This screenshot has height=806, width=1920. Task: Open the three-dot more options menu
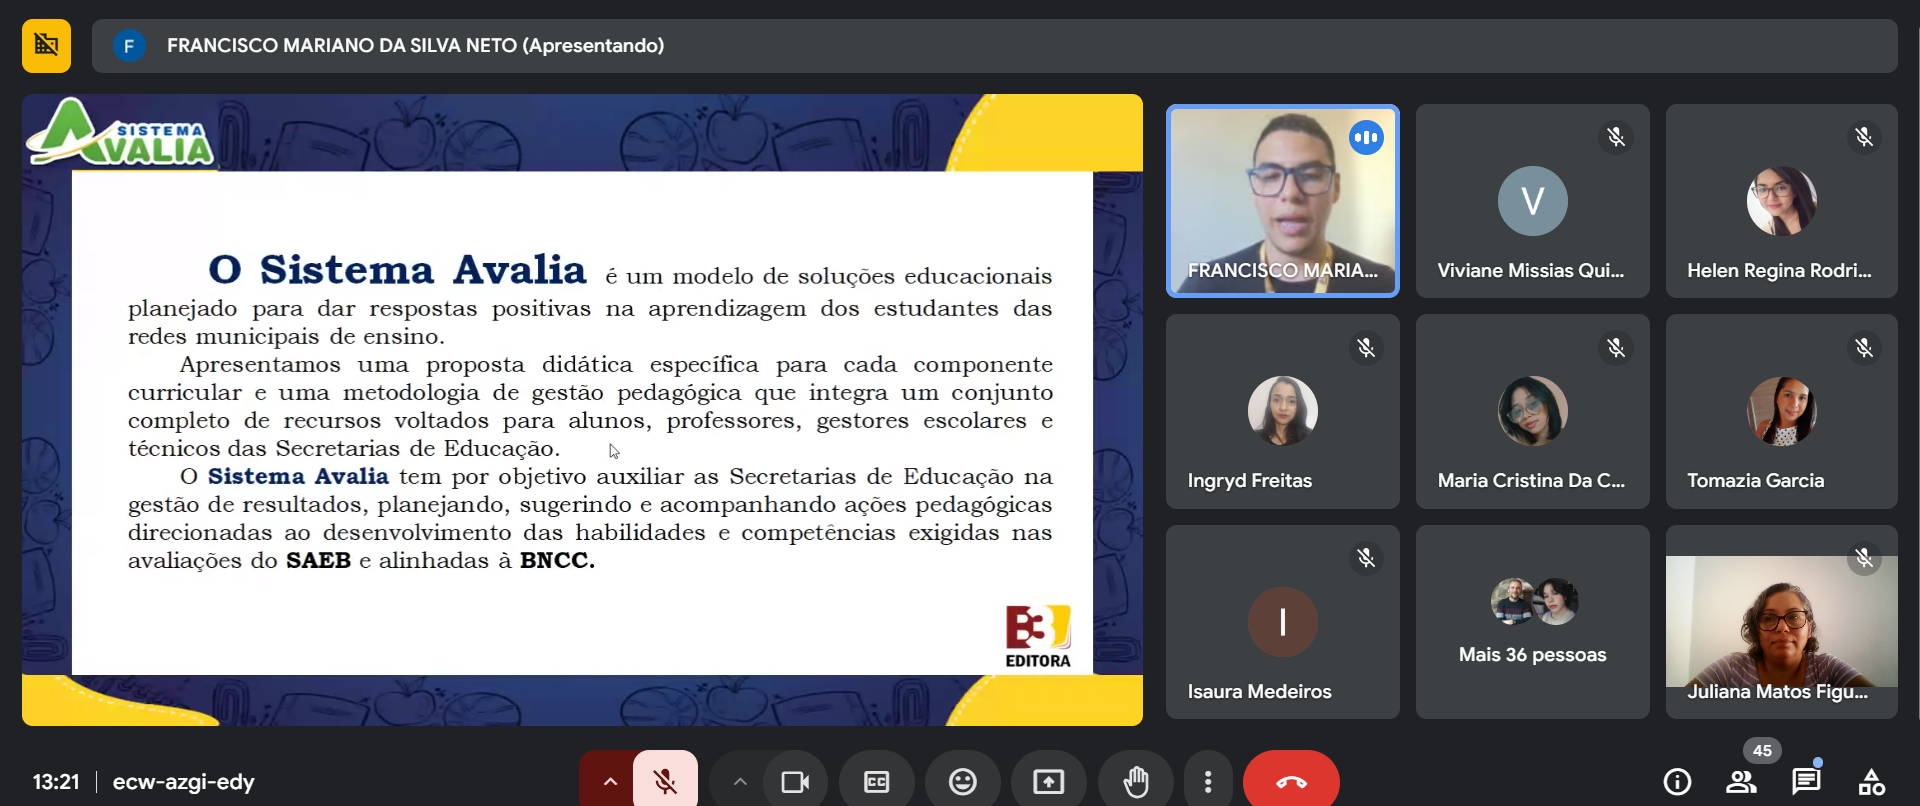click(1208, 781)
